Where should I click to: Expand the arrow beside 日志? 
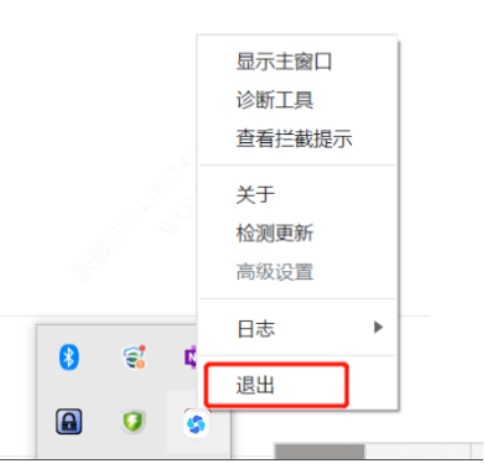[378, 327]
